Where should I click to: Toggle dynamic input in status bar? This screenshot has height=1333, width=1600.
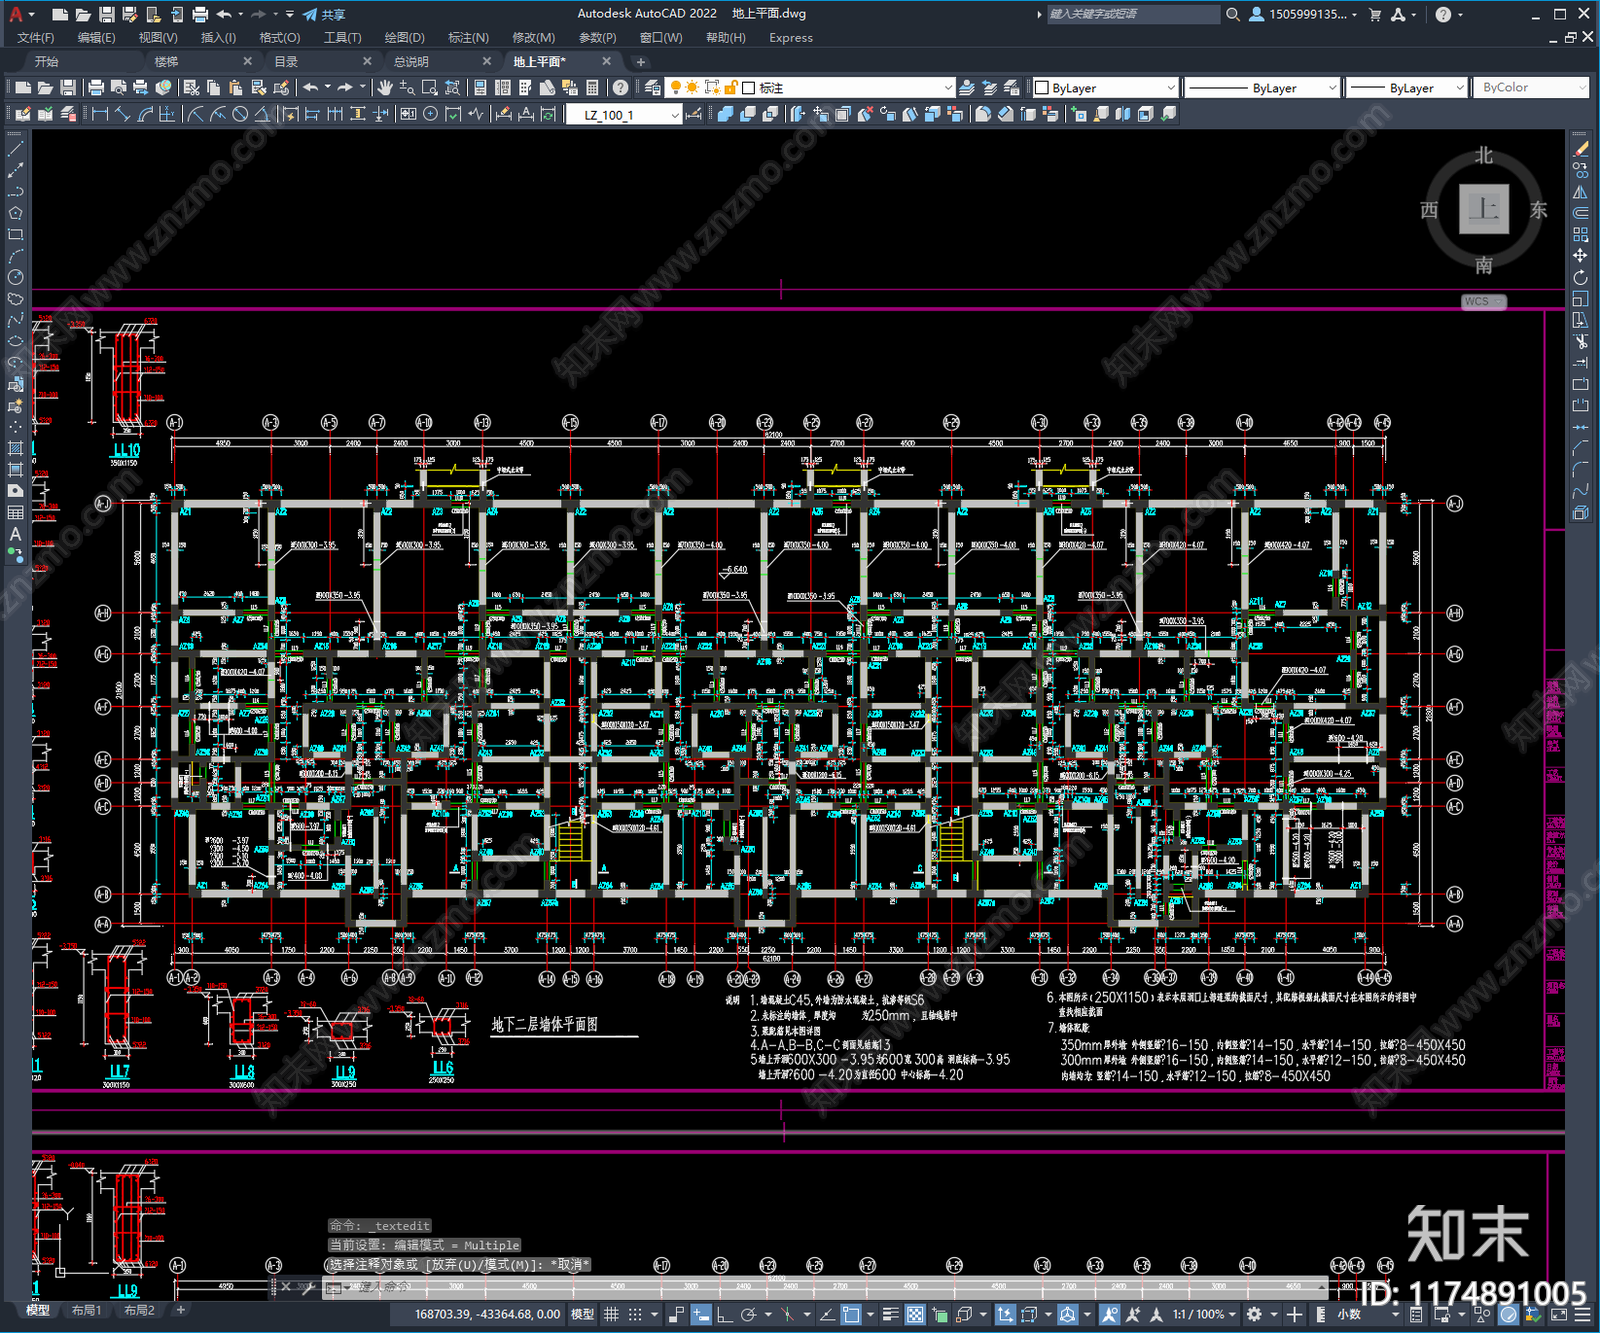[x=701, y=1314]
